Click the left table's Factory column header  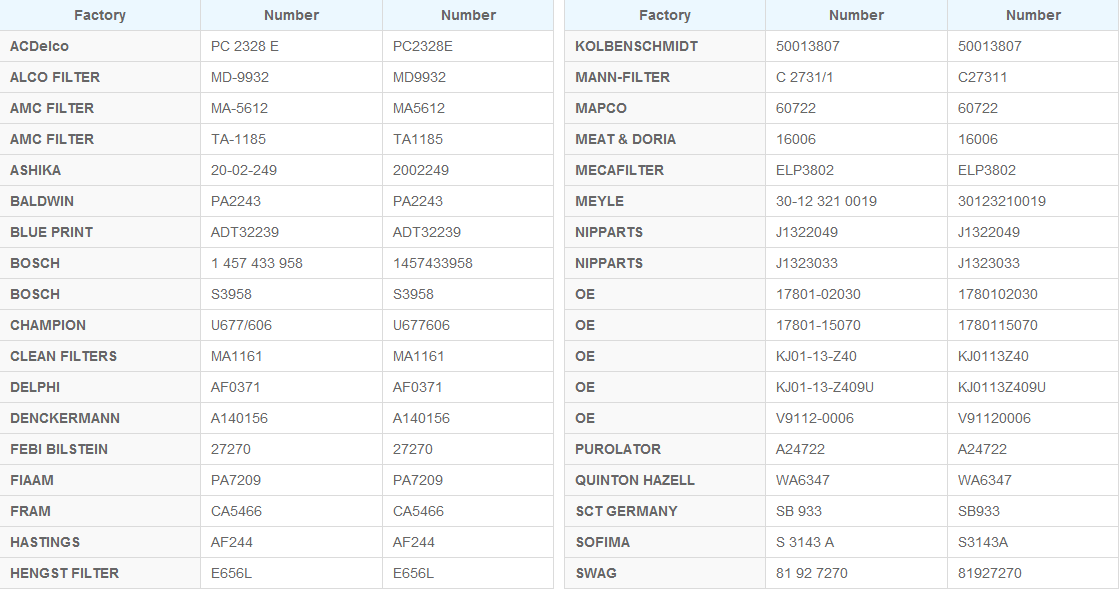[100, 15]
